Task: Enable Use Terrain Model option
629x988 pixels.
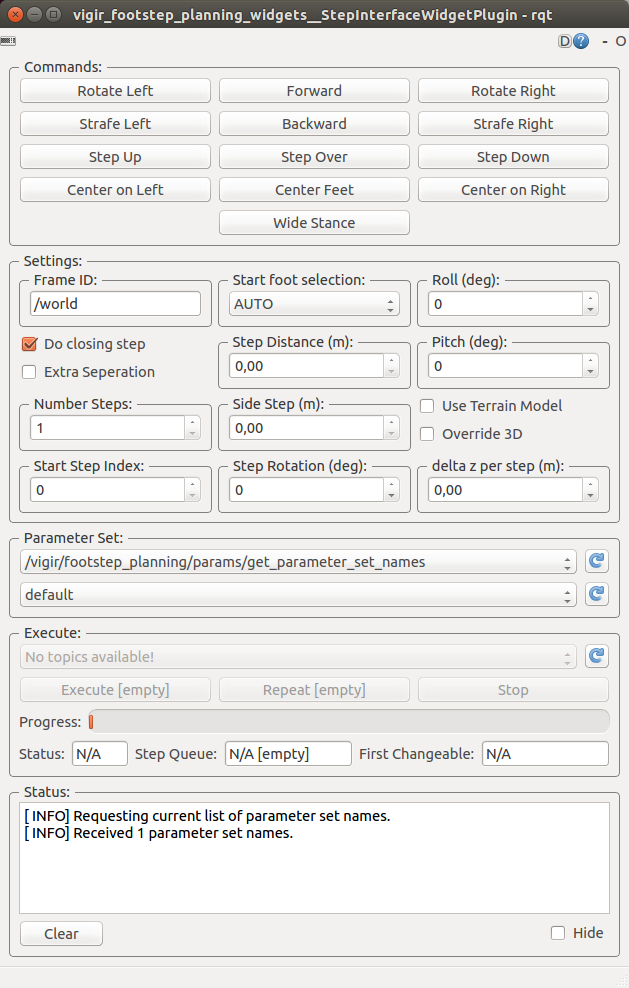Action: (427, 406)
